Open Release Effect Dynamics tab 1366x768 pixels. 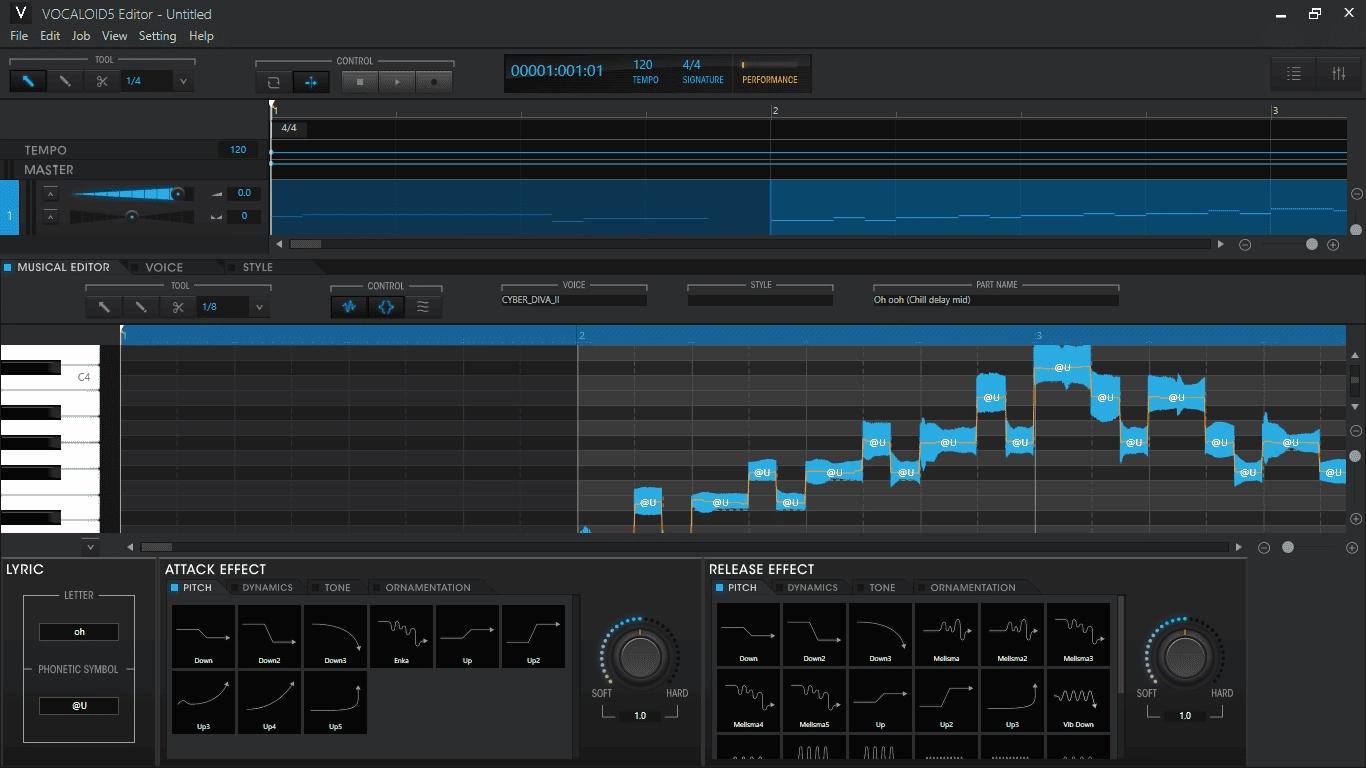coord(812,588)
